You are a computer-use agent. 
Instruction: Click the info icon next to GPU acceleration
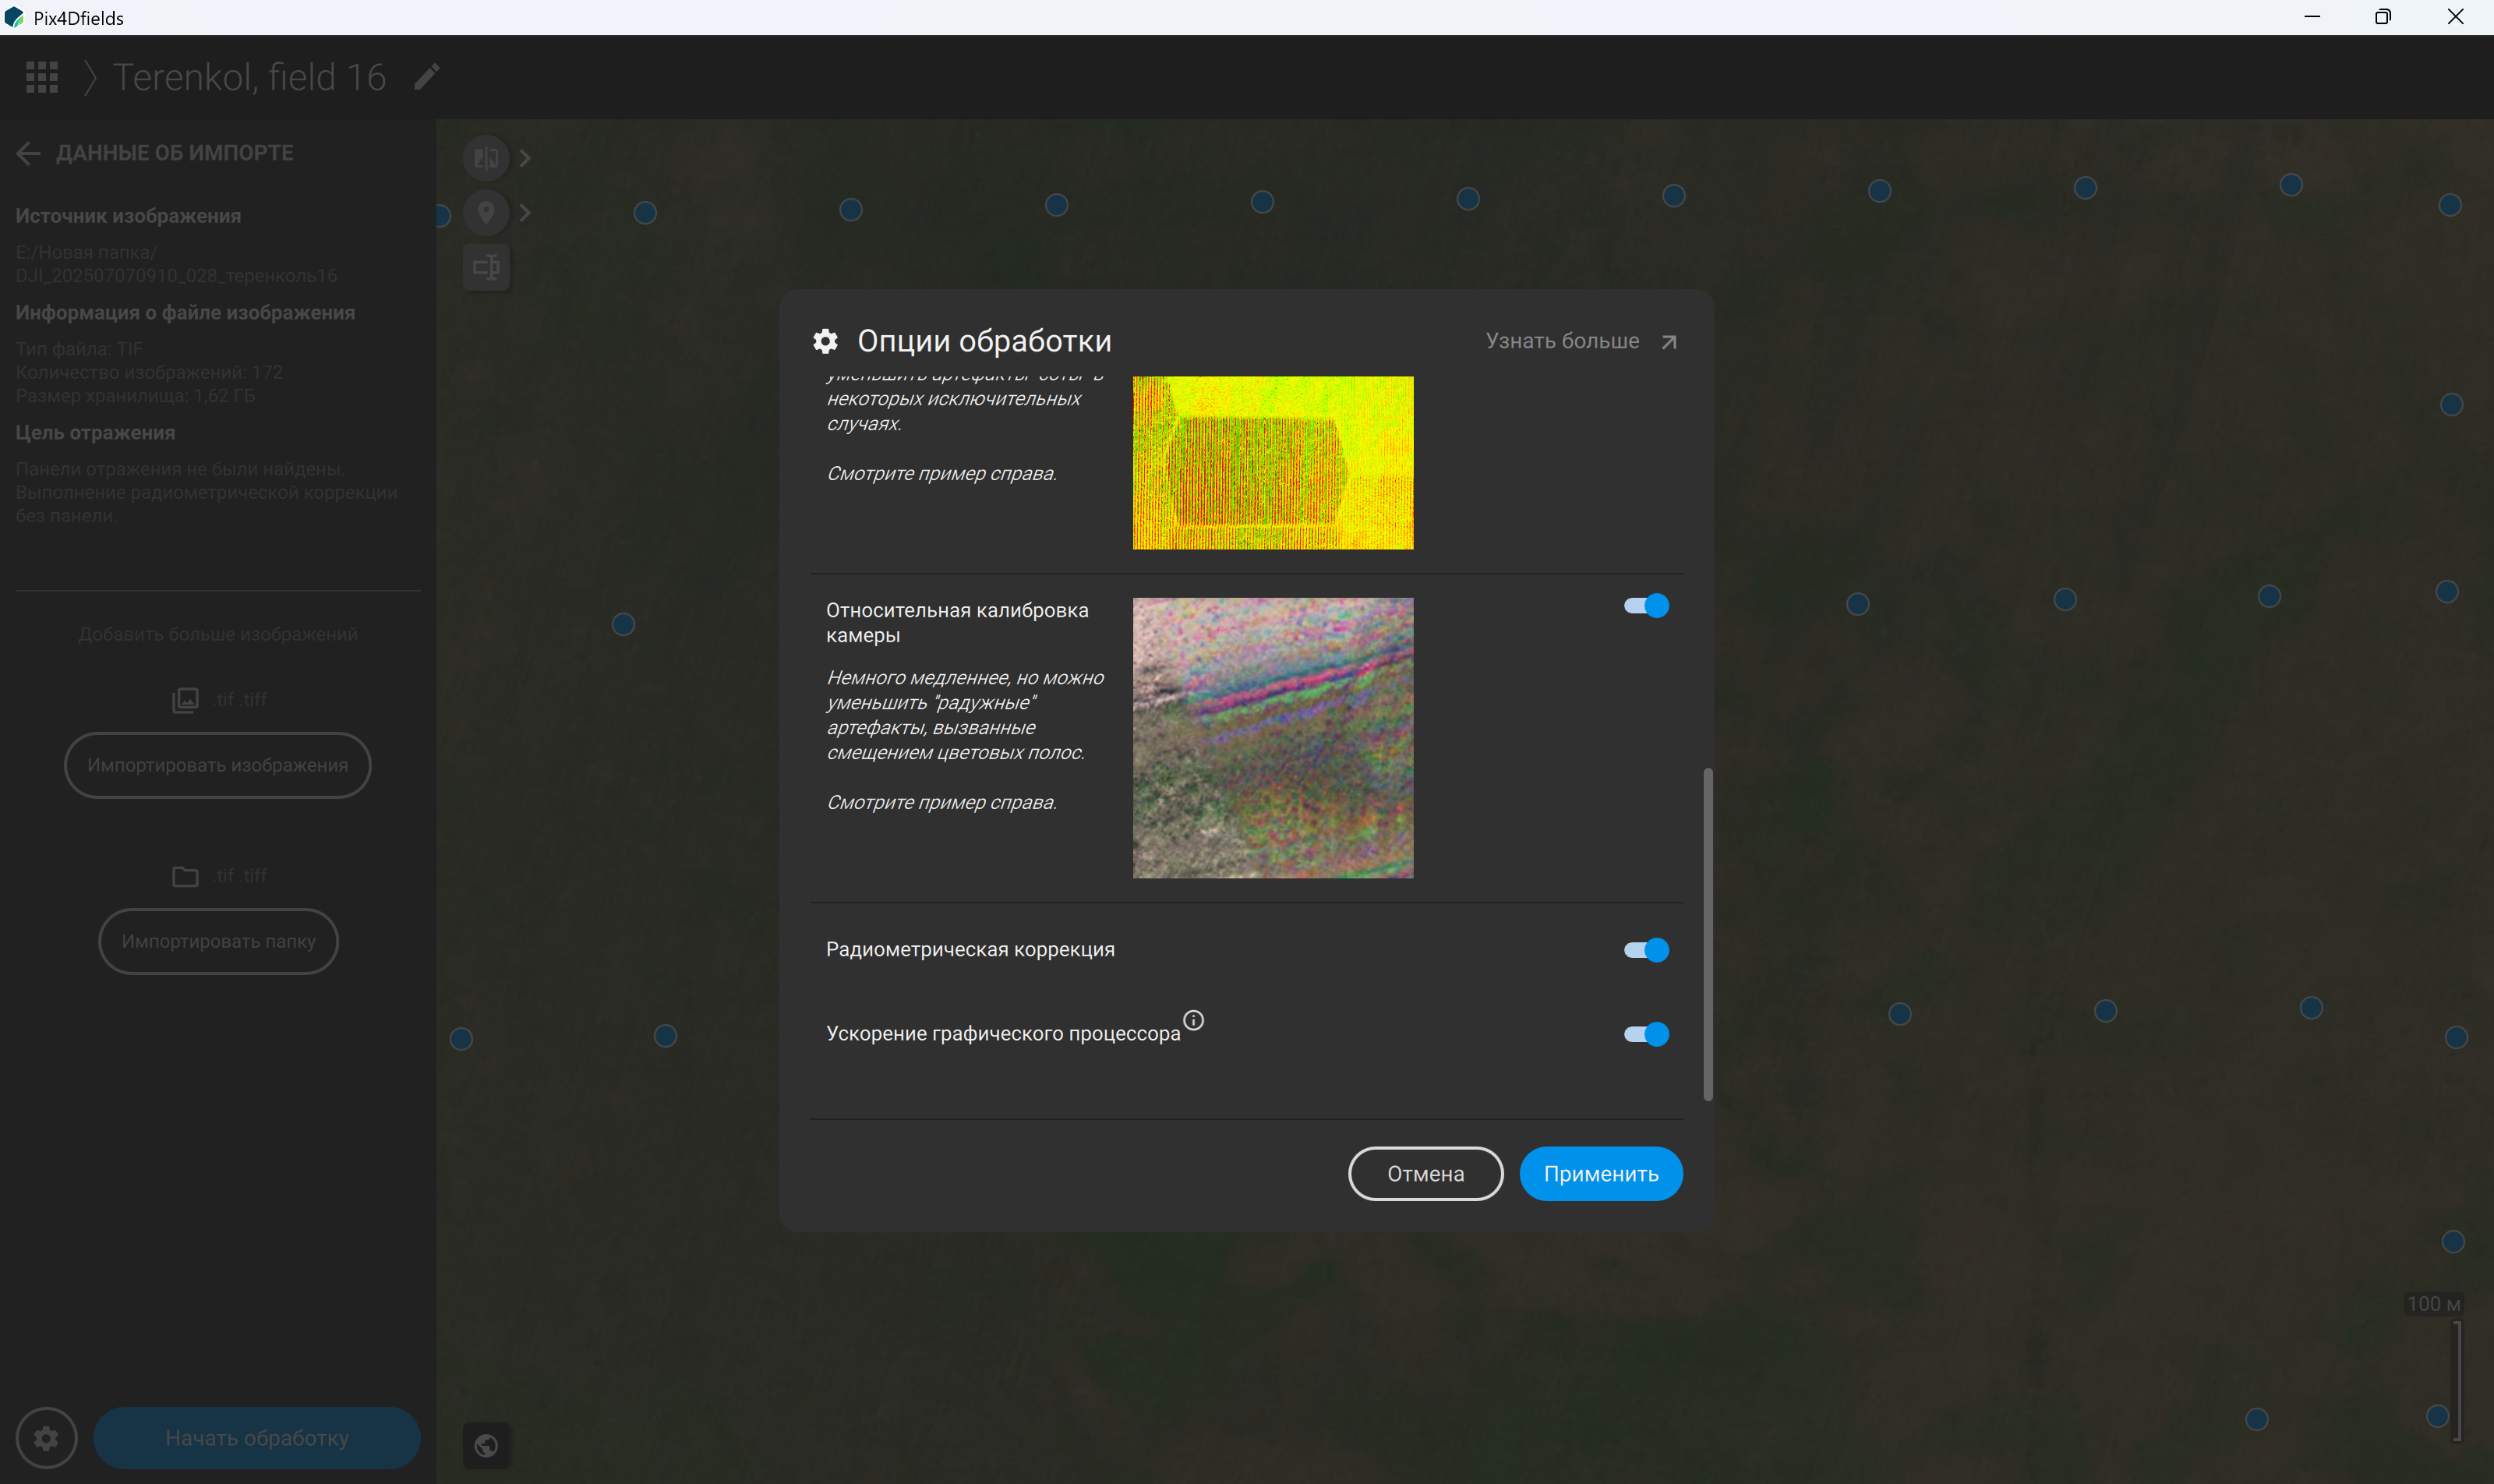pos(1193,1020)
